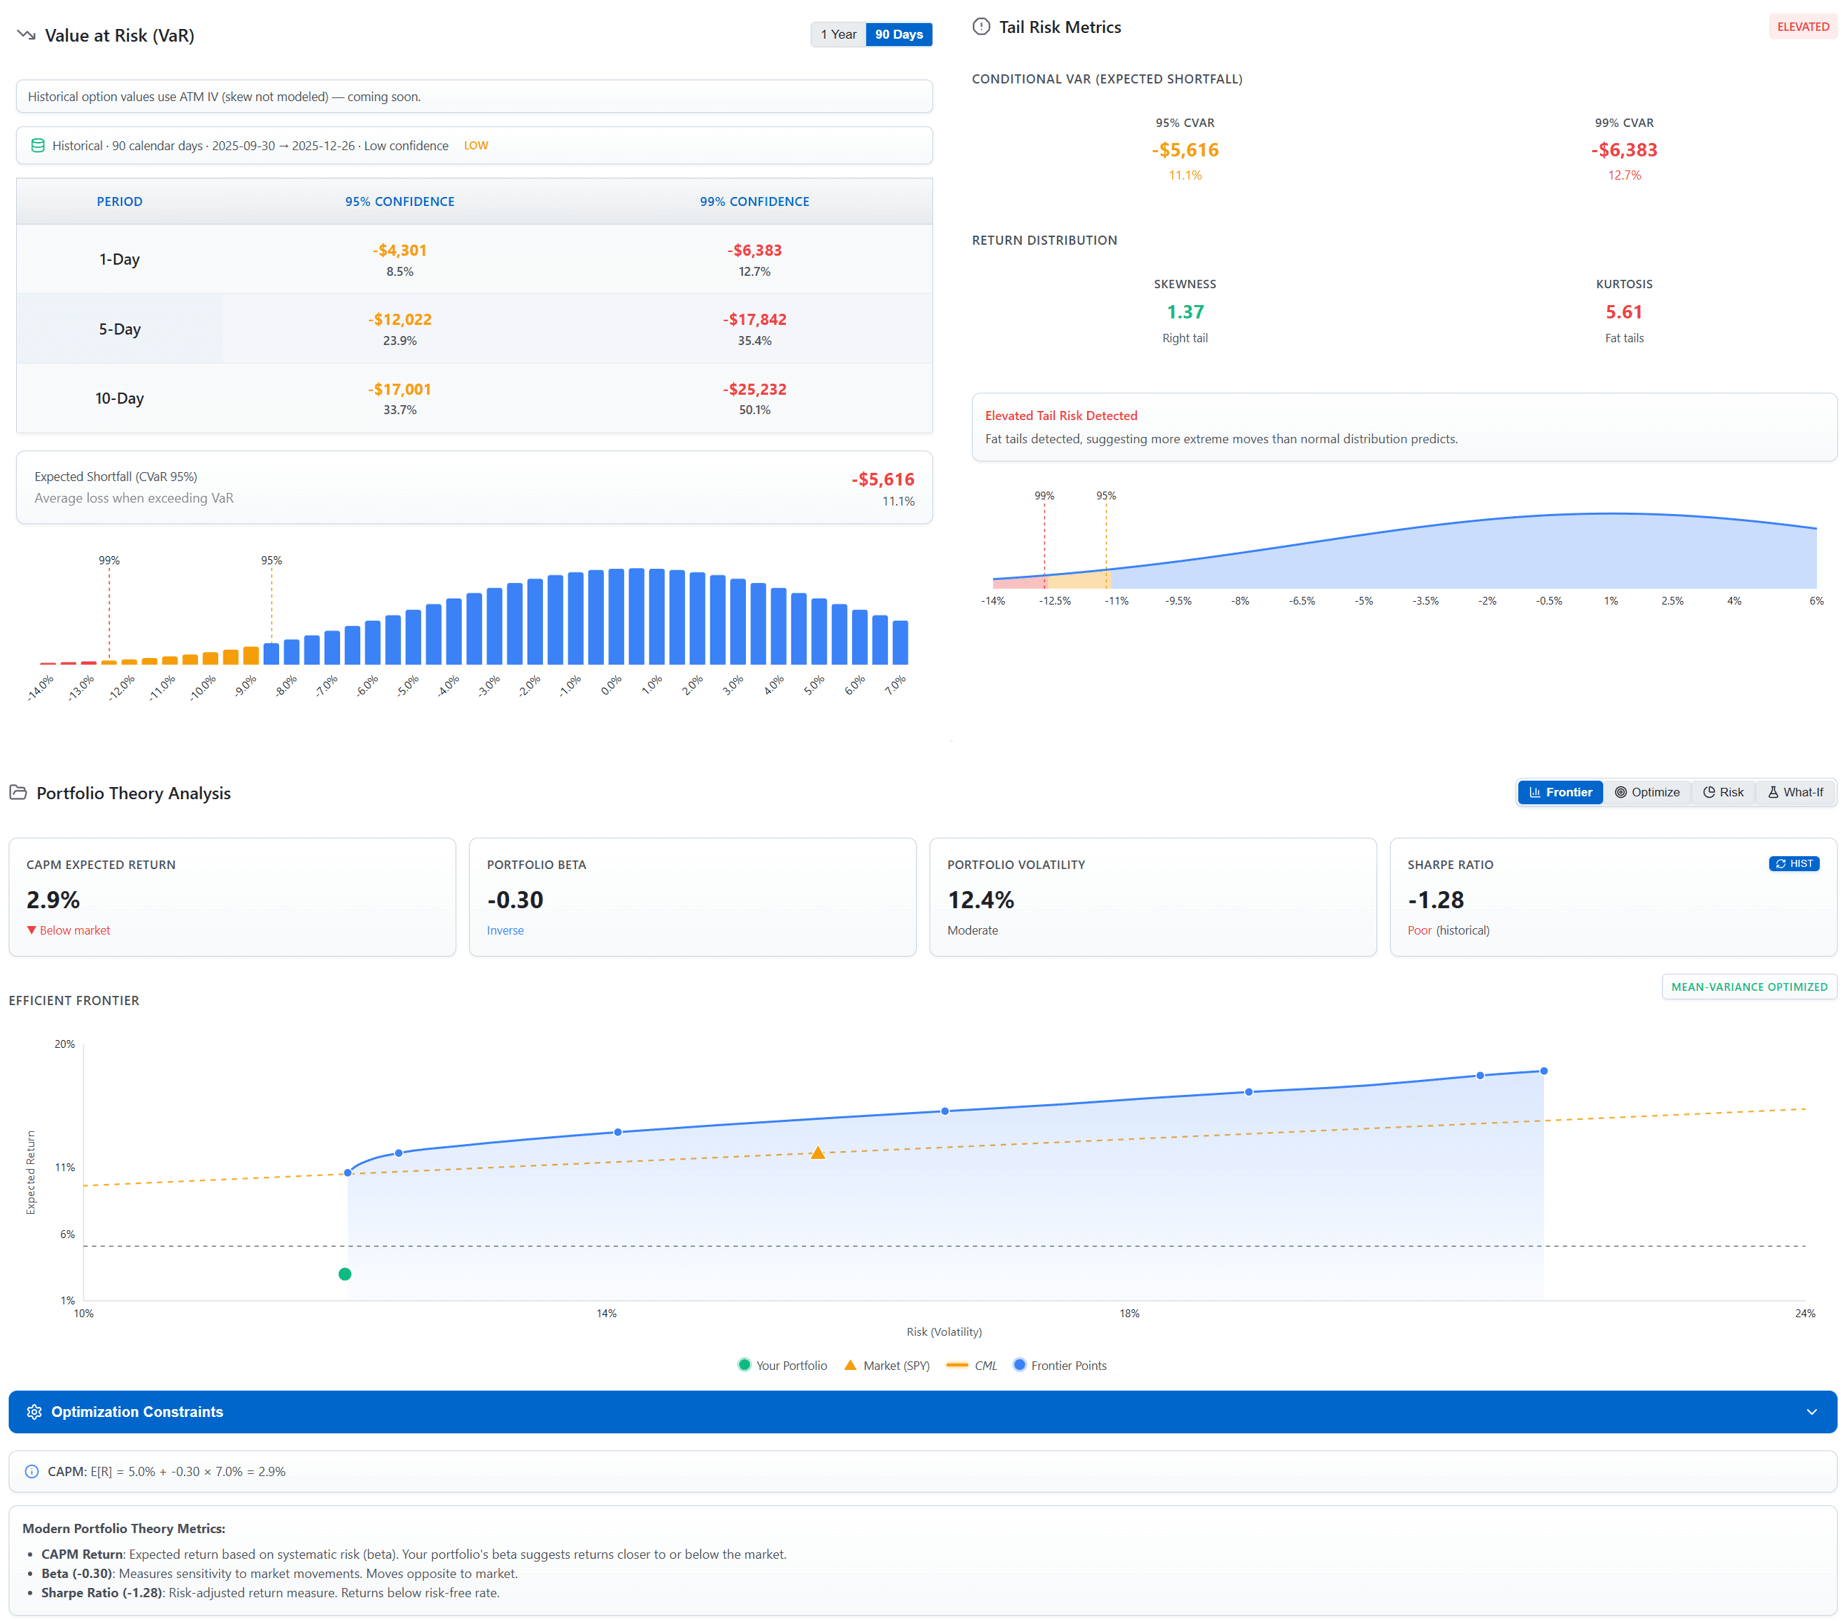Expand the Optimization Constraints section
This screenshot has width=1847, height=1623.
(x=1812, y=1412)
